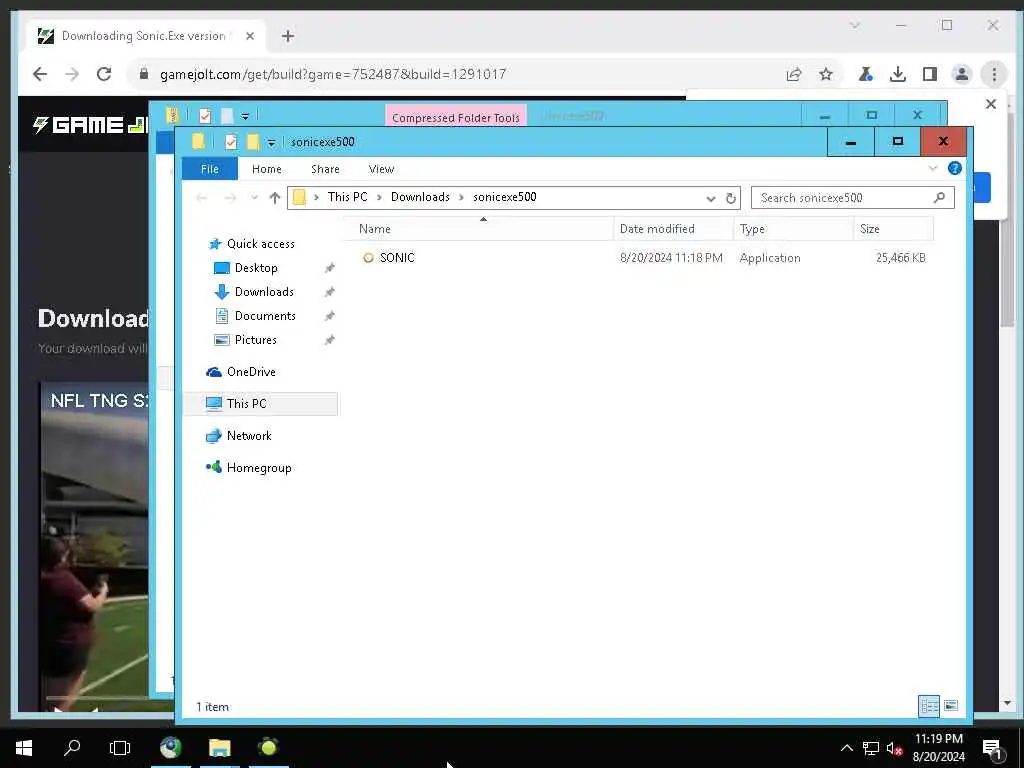Open recent locations dropdown arrow
Viewport: 1024px width, 768px height.
coord(254,198)
